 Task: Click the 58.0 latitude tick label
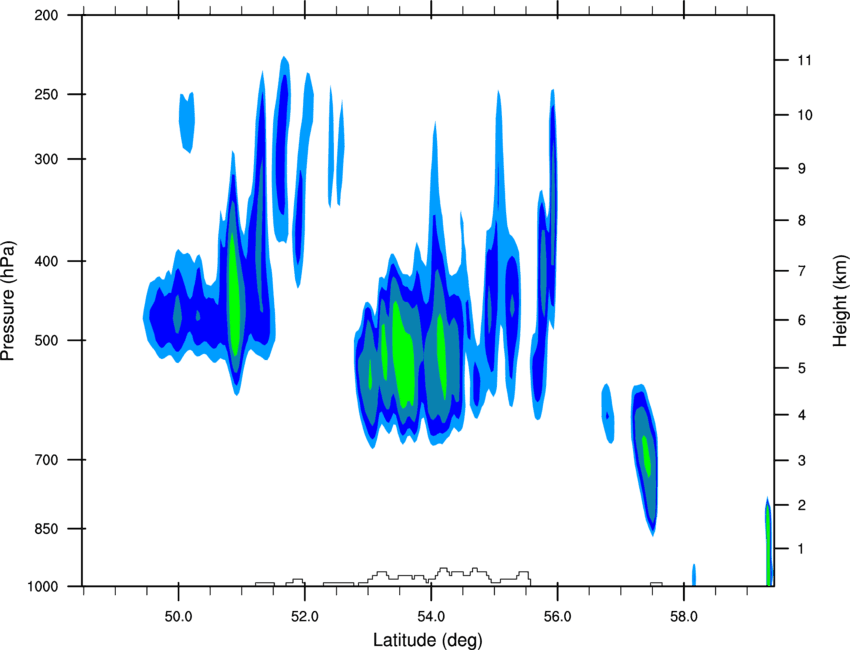pos(684,617)
